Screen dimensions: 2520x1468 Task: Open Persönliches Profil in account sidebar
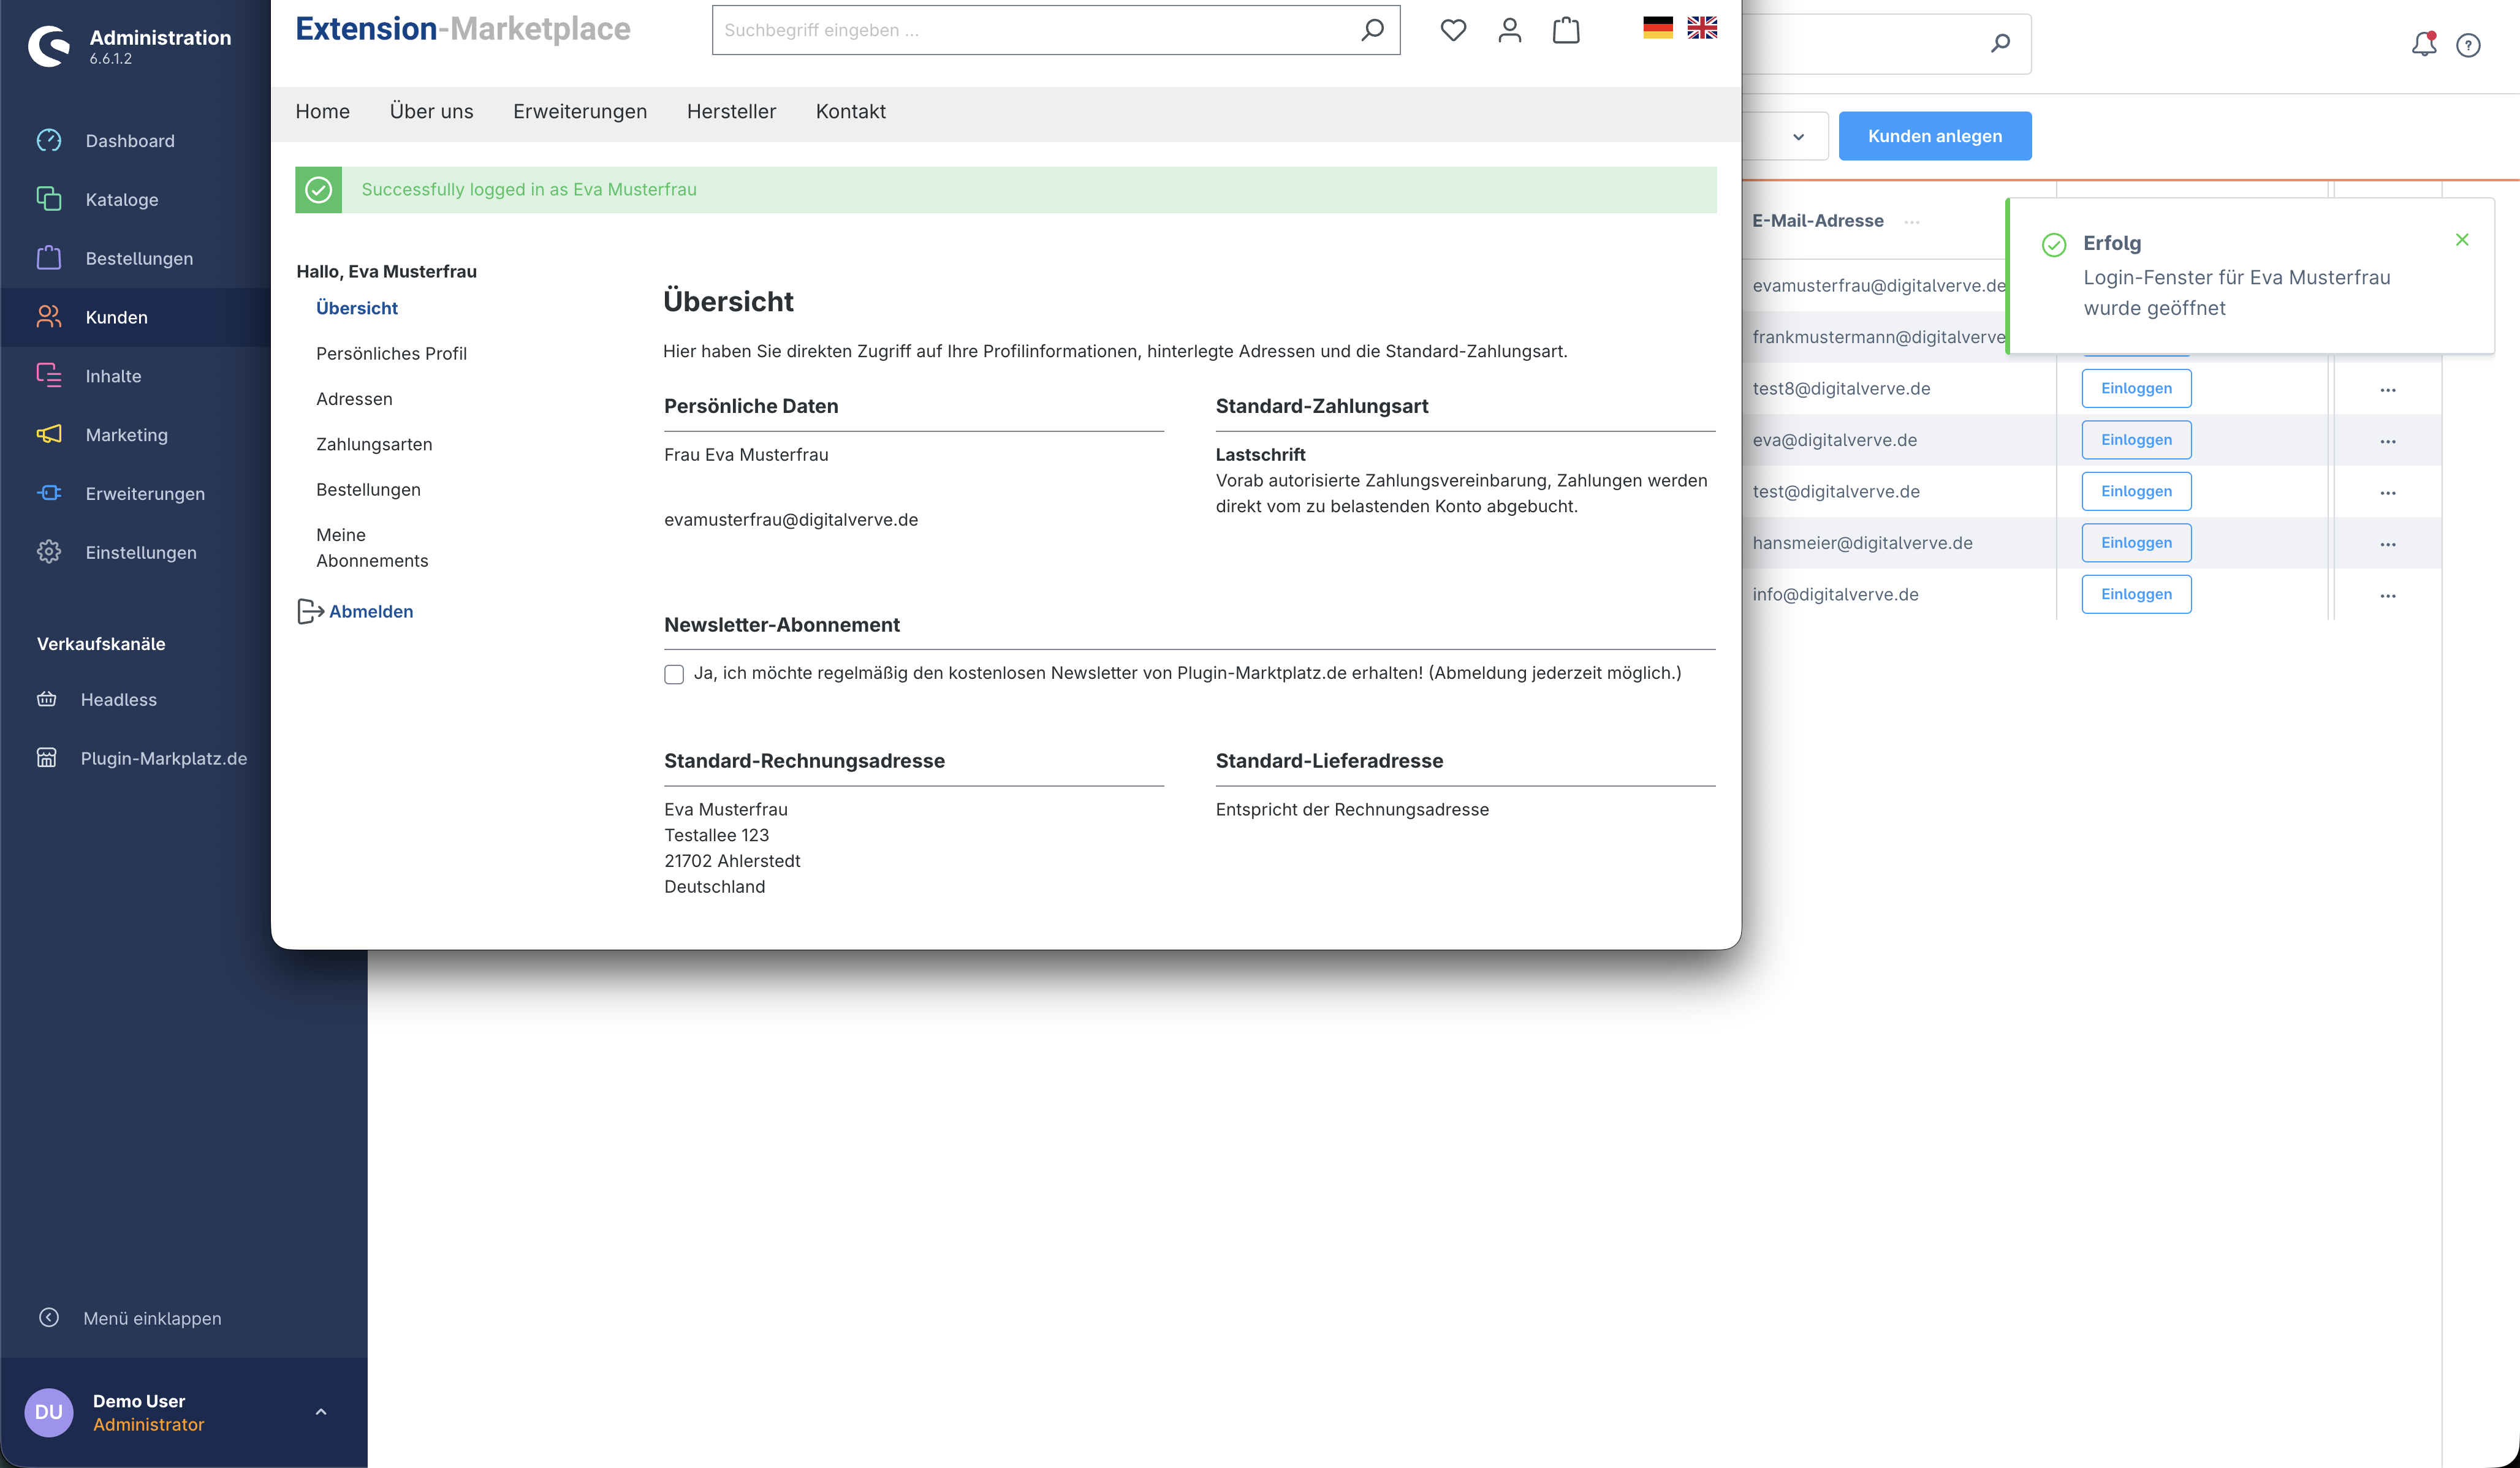click(391, 353)
